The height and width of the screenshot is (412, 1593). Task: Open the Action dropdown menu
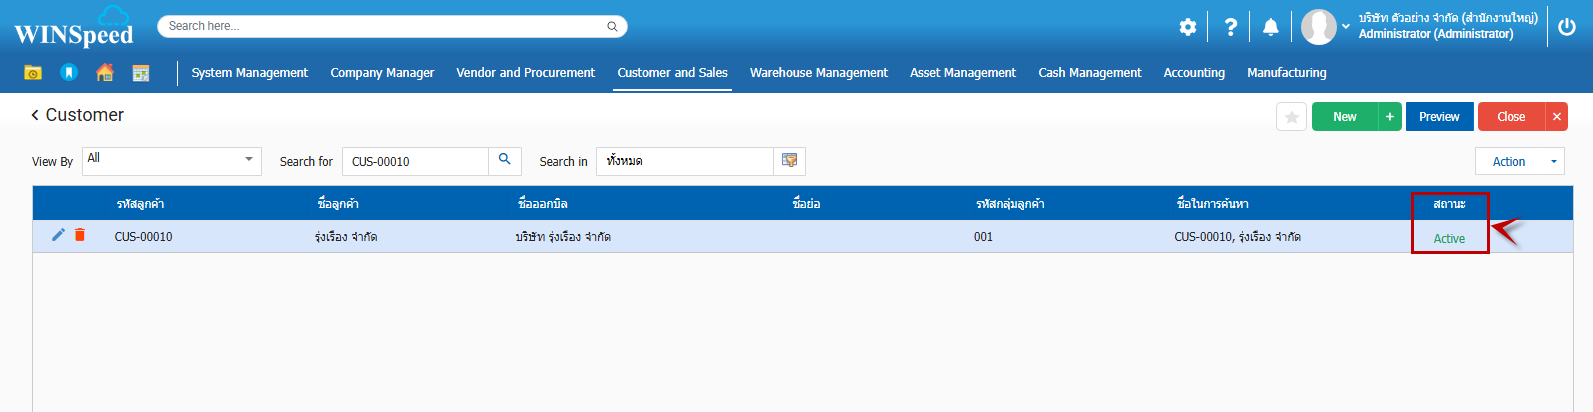click(x=1519, y=161)
